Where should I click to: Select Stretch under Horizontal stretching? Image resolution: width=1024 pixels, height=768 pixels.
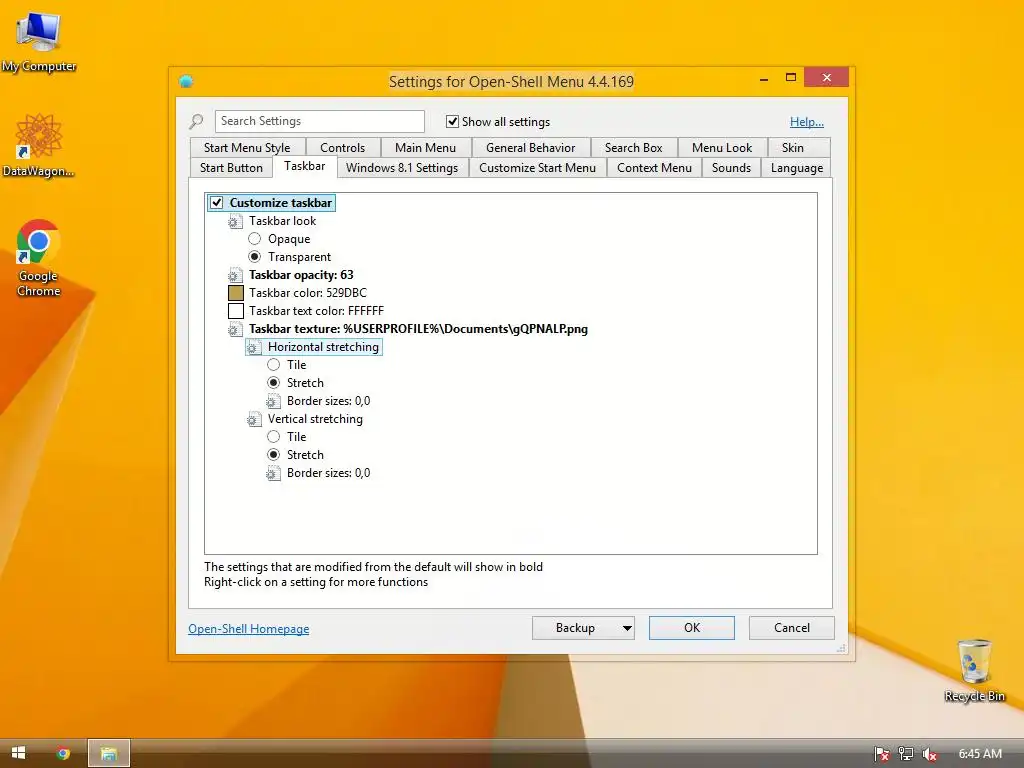click(x=274, y=383)
